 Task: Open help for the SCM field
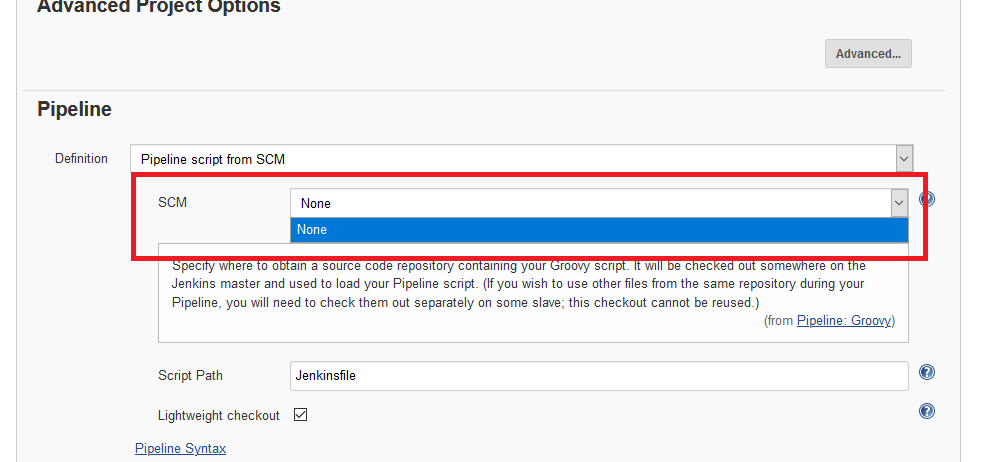click(x=927, y=200)
